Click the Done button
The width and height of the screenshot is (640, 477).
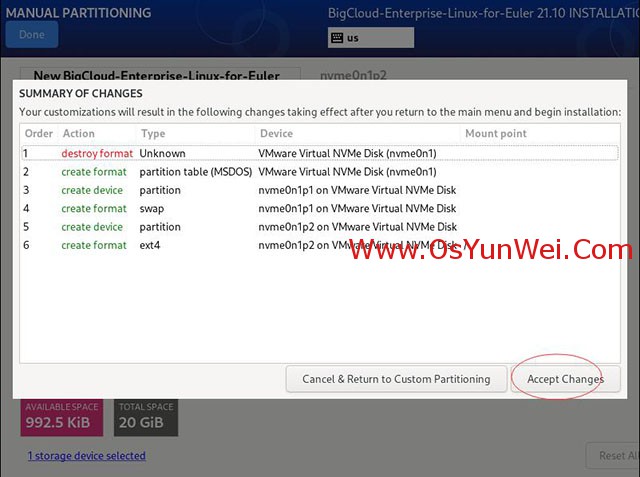(32, 35)
